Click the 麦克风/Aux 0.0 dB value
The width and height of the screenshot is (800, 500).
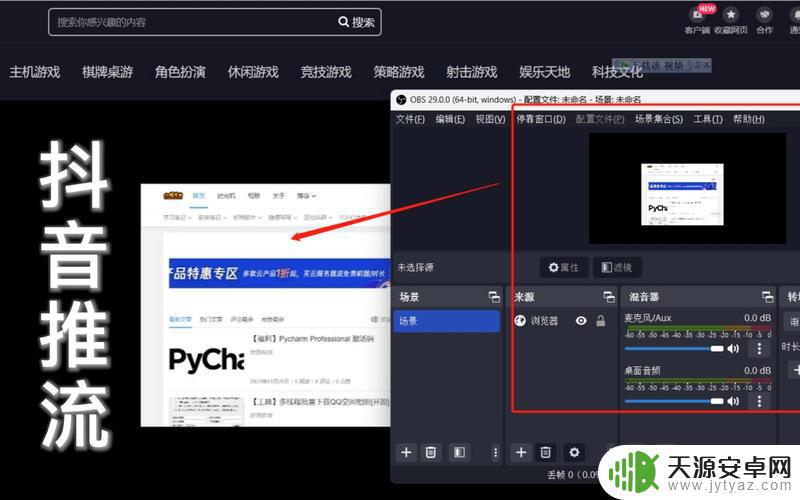point(757,318)
